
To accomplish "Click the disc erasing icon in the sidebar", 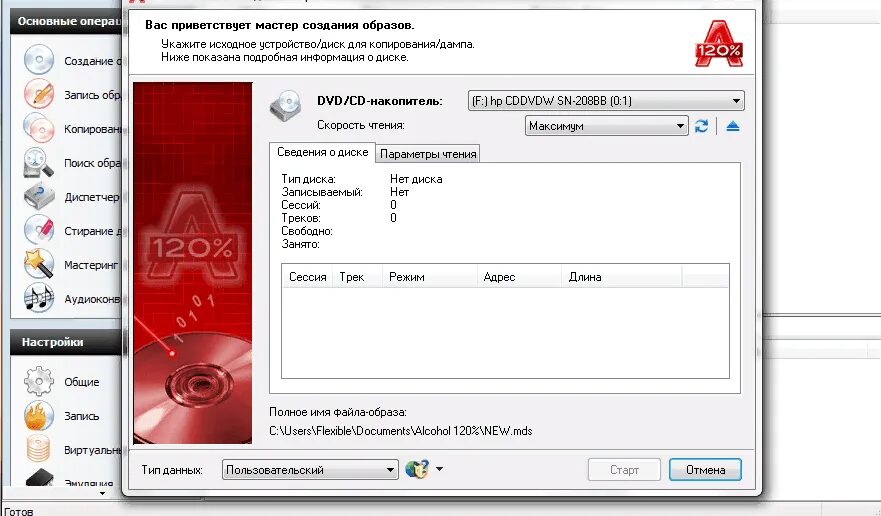I will (39, 230).
